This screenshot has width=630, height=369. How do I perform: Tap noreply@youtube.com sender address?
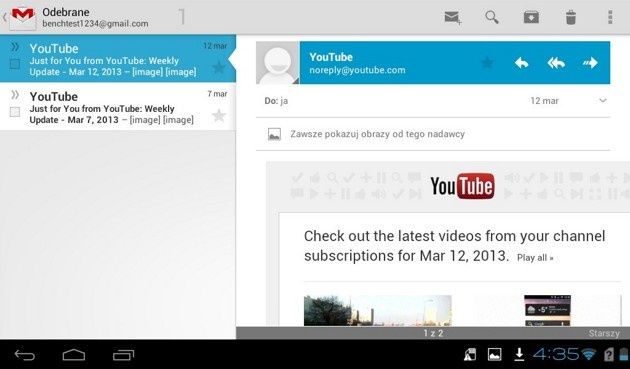point(357,70)
